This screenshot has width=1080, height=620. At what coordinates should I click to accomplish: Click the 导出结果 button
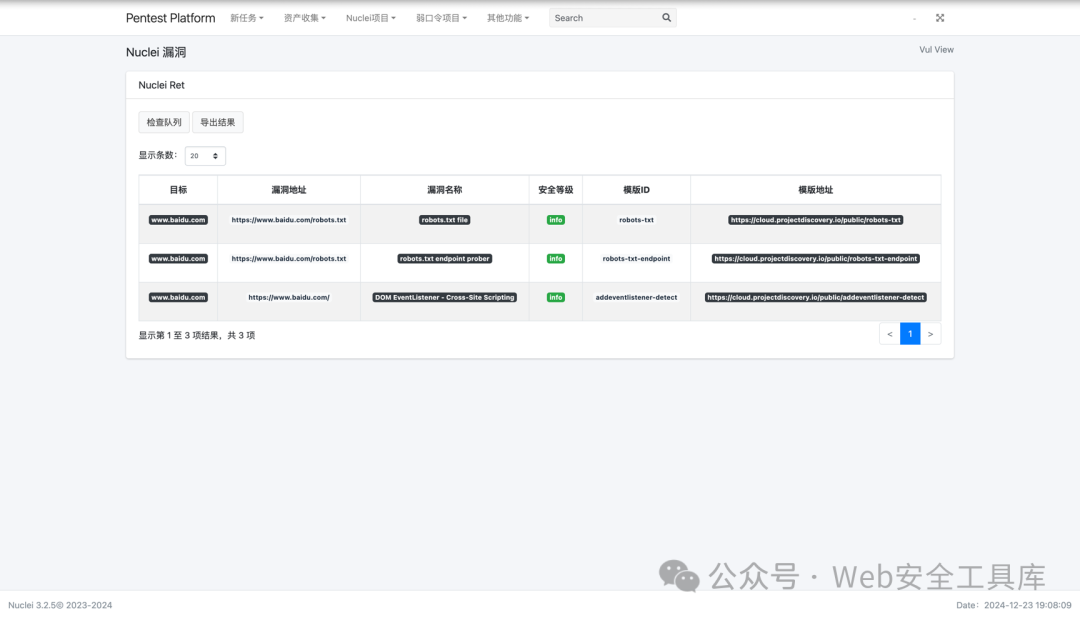[x=218, y=122]
